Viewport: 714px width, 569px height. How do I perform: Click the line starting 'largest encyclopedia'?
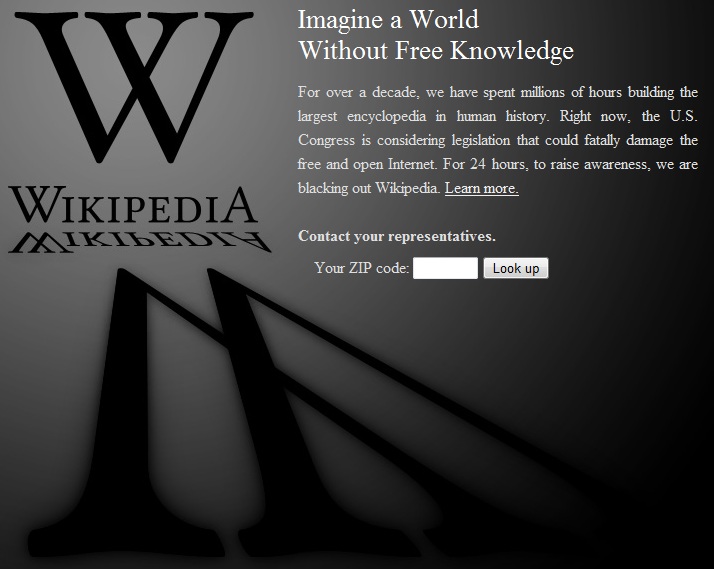point(498,116)
